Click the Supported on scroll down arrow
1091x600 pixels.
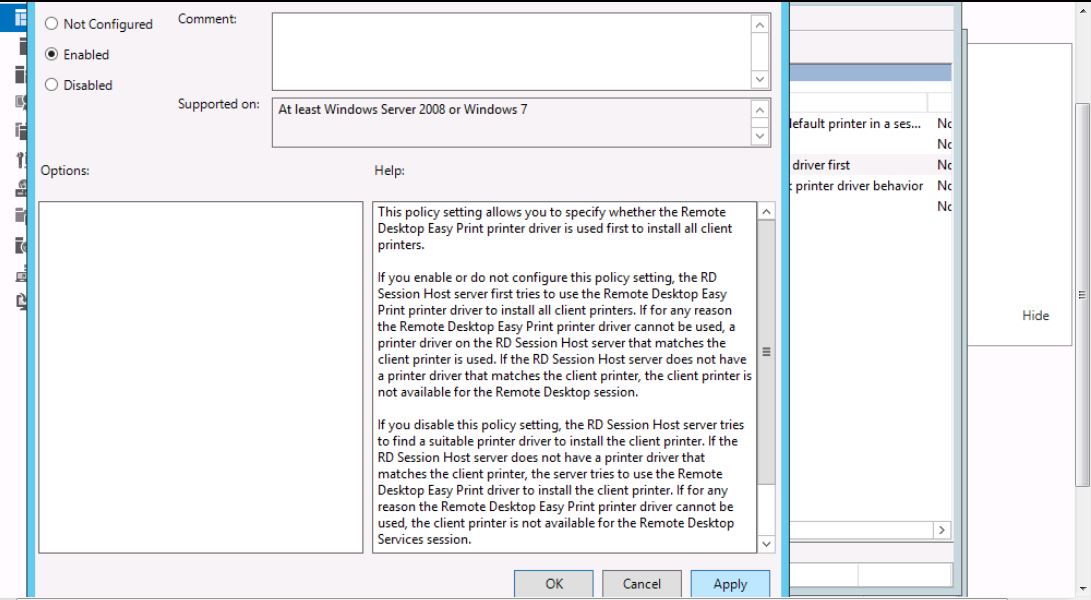[x=760, y=136]
